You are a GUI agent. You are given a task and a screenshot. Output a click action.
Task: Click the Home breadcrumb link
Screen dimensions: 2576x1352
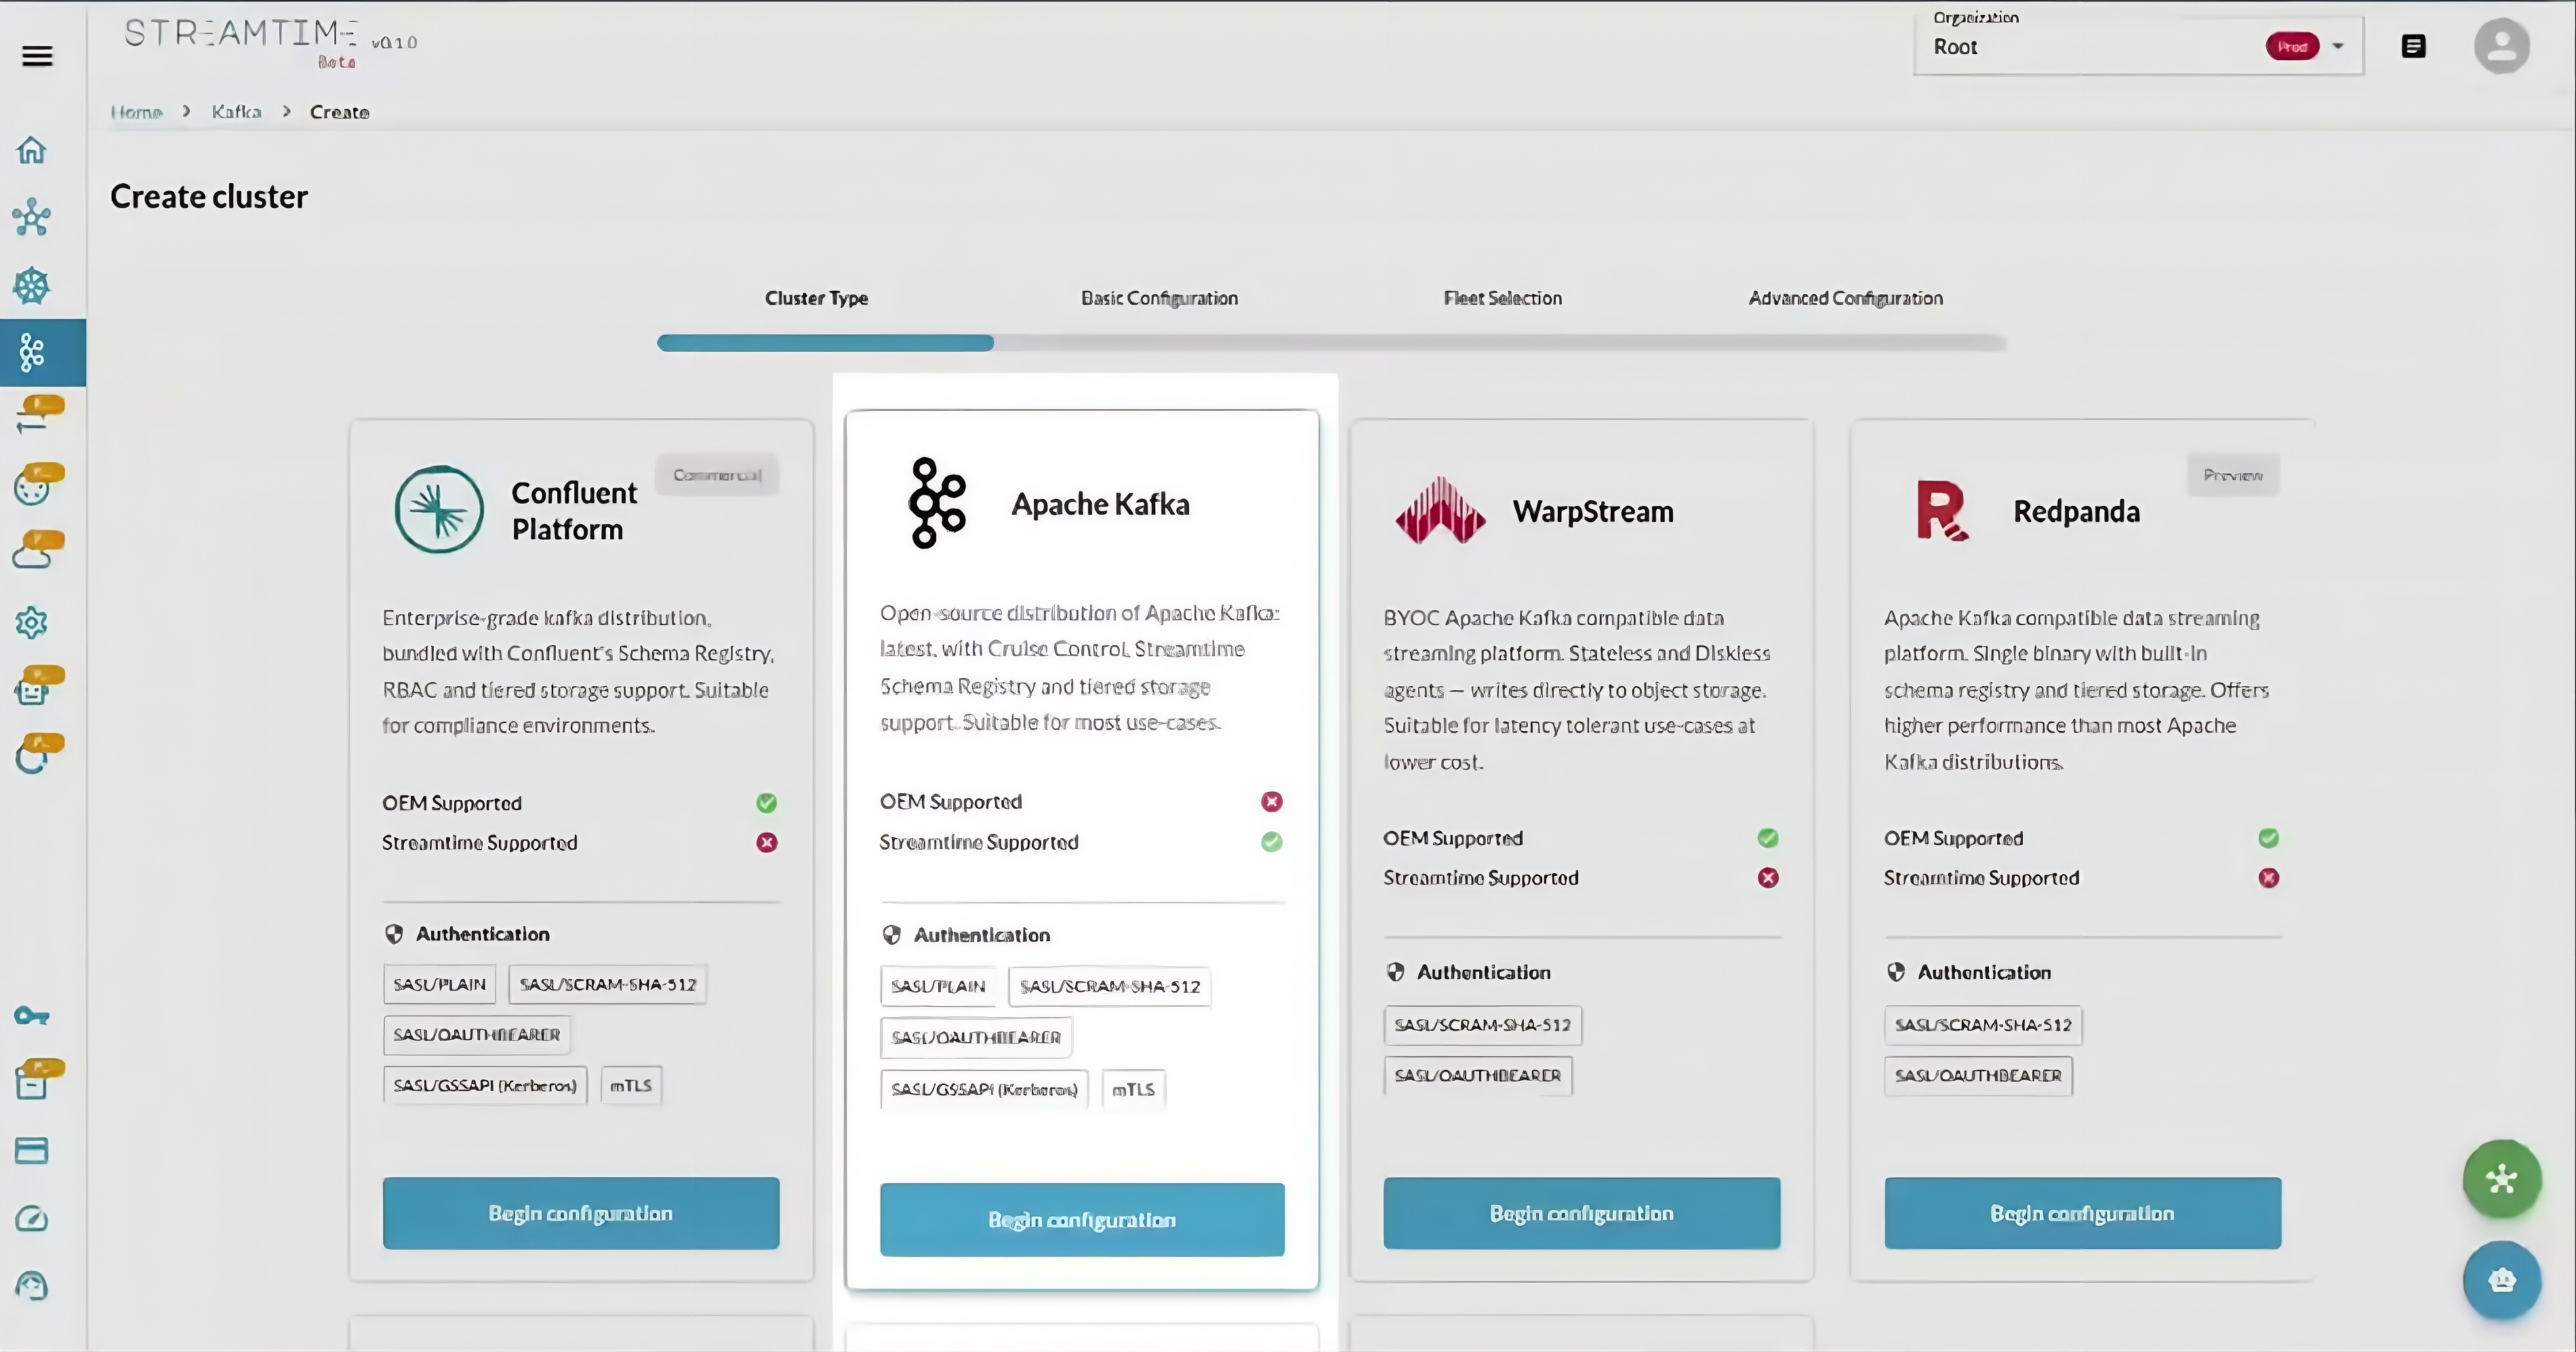click(x=136, y=112)
